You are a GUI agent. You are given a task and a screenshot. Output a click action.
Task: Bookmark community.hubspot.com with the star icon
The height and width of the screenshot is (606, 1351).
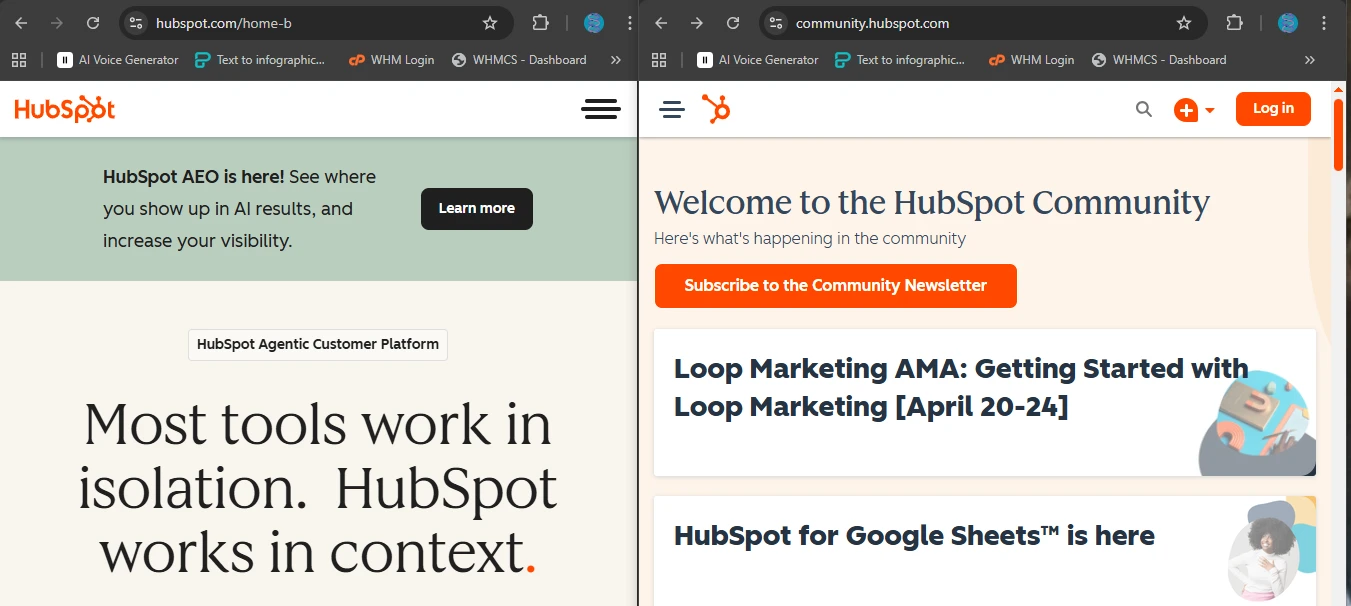(x=1184, y=23)
